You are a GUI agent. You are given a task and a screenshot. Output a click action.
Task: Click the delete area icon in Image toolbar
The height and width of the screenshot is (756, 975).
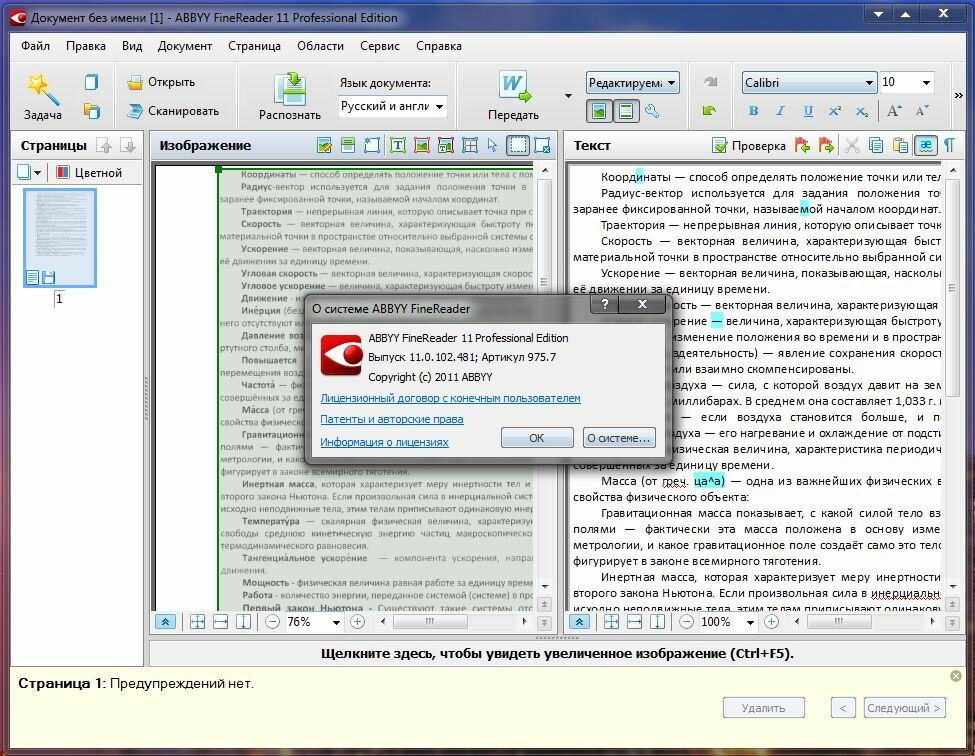542,145
